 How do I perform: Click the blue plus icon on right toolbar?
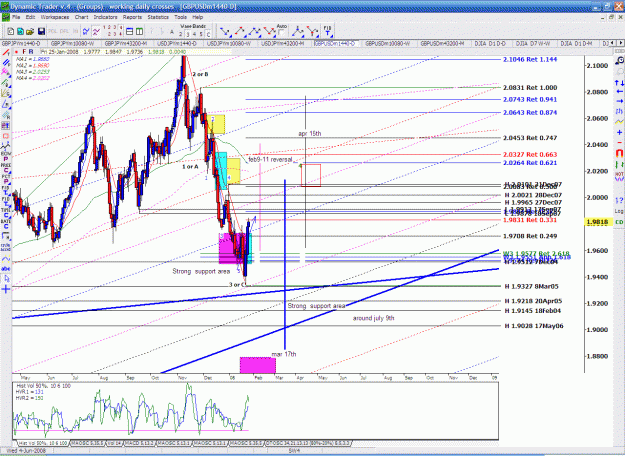click(x=619, y=132)
